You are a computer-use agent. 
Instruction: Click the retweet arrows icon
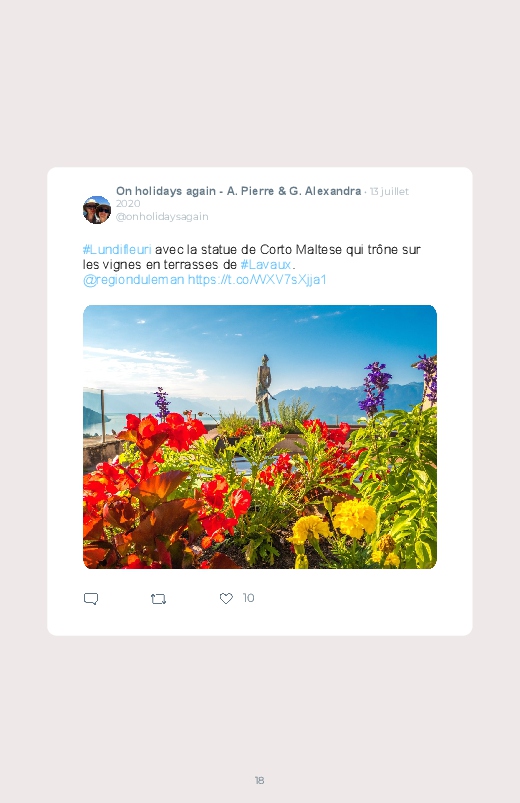(x=158, y=599)
